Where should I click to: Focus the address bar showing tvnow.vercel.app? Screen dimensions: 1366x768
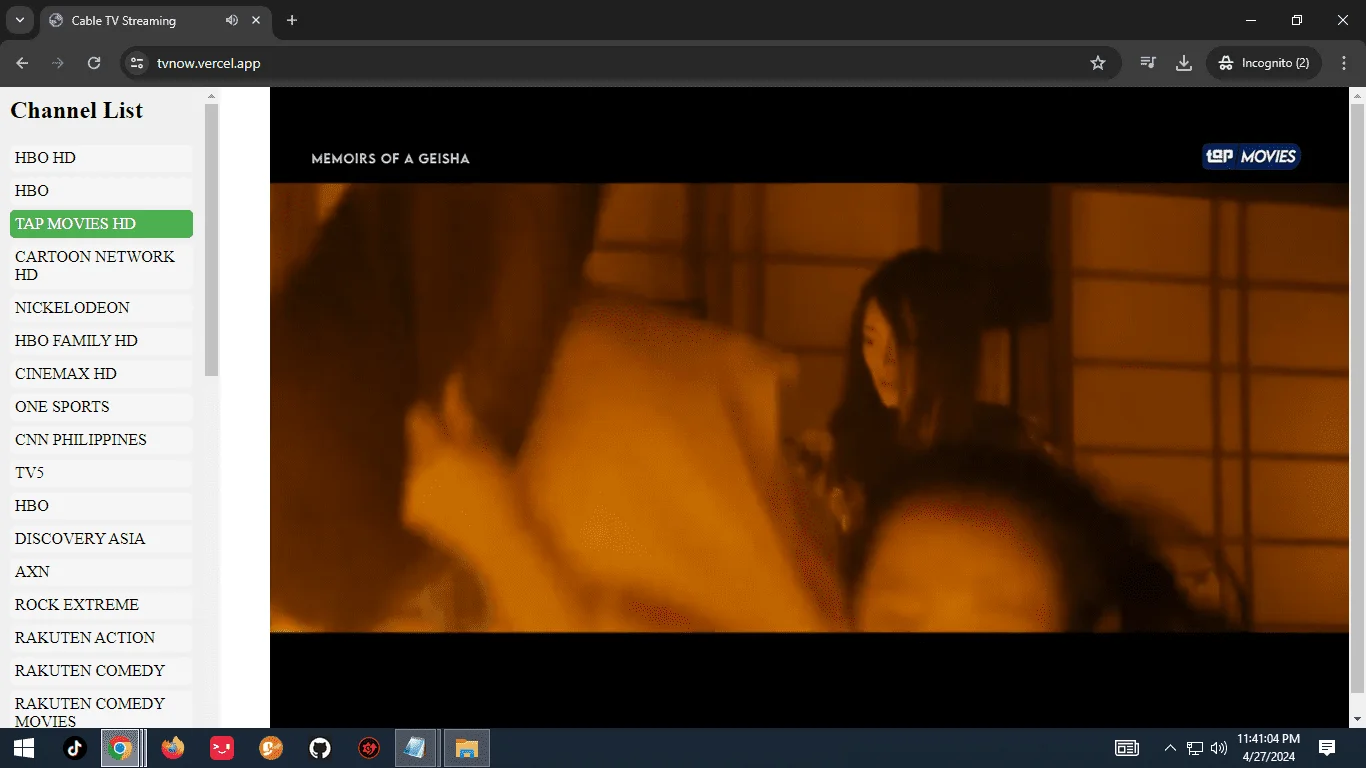click(620, 63)
